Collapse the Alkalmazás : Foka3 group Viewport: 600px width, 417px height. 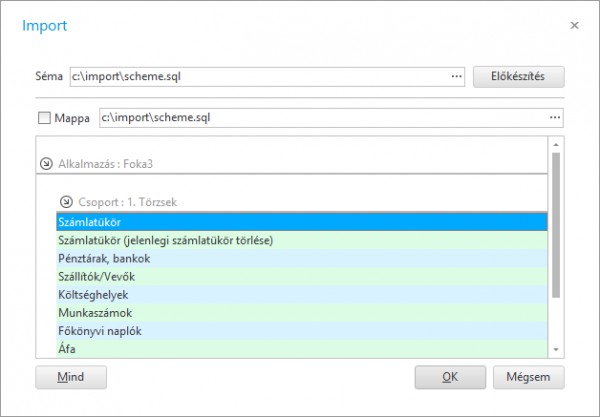tap(46, 164)
